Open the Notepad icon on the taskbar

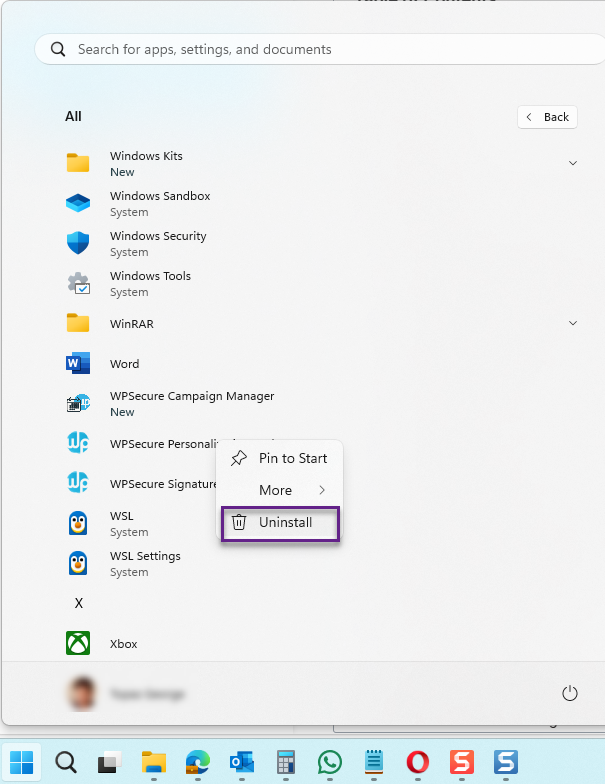[x=374, y=762]
